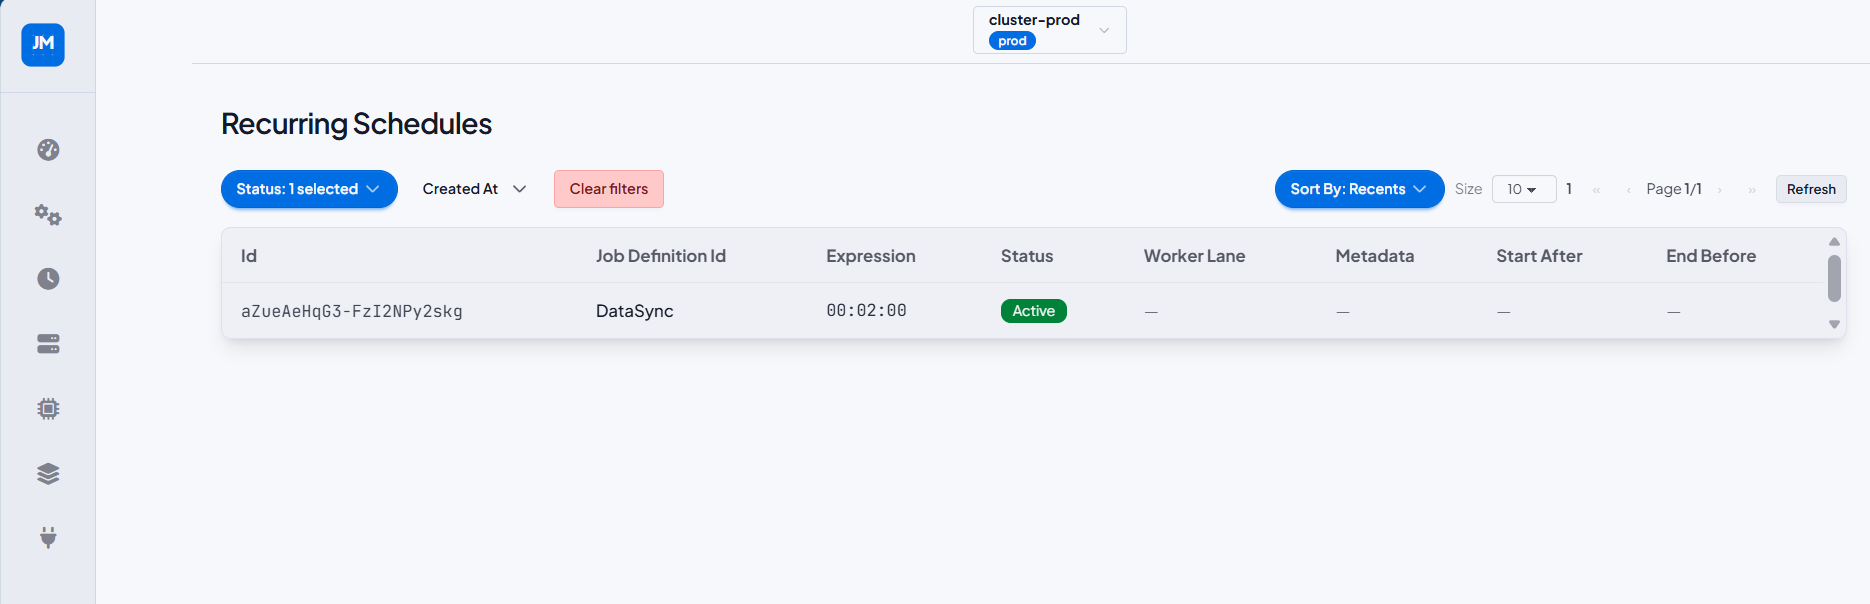Image resolution: width=1870 pixels, height=604 pixels.
Task: Expand the cluster-prod environment selector
Action: (x=1049, y=30)
